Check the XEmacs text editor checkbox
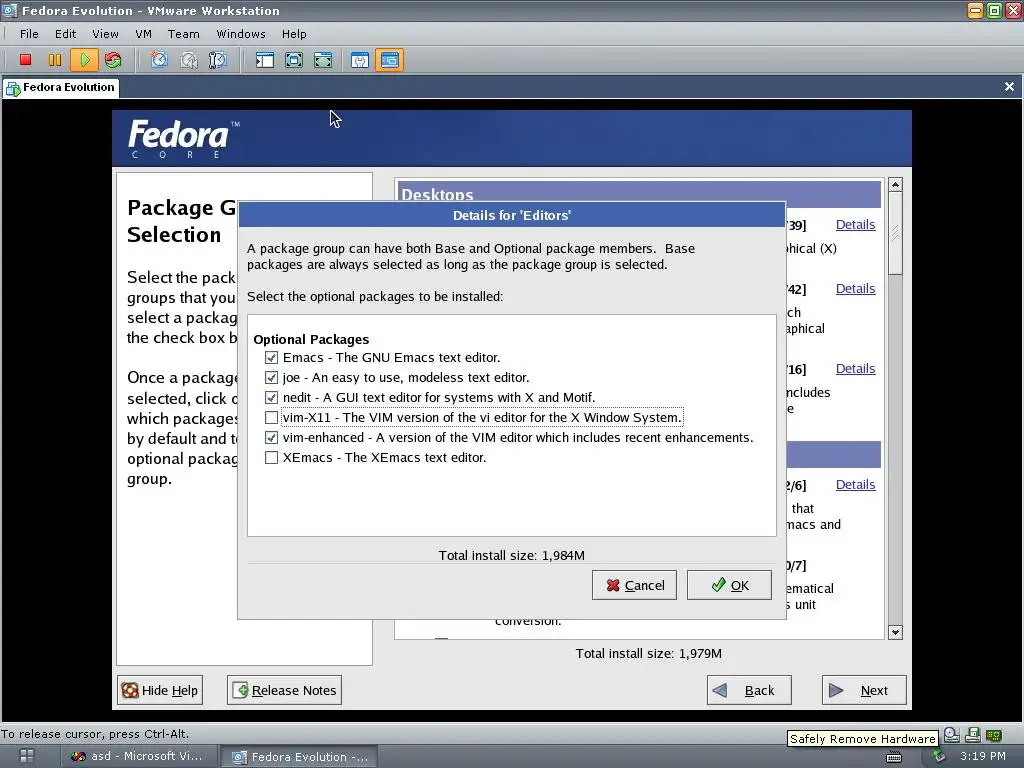The image size is (1024, 768). (x=271, y=458)
